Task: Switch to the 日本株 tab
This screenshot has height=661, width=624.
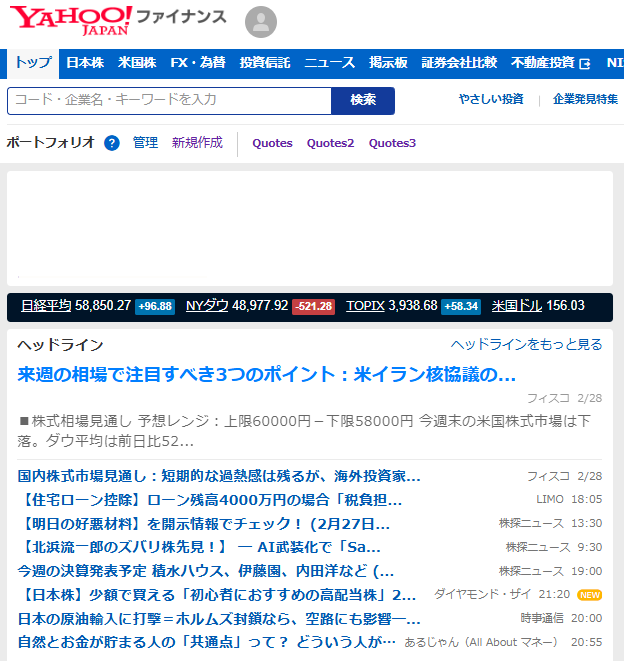Action: (x=85, y=63)
